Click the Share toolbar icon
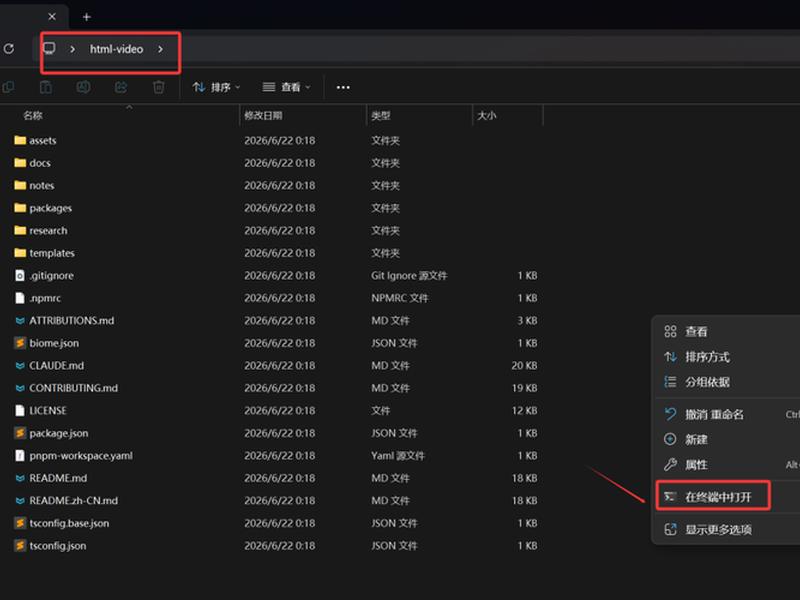Image resolution: width=800 pixels, height=600 pixels. point(121,87)
